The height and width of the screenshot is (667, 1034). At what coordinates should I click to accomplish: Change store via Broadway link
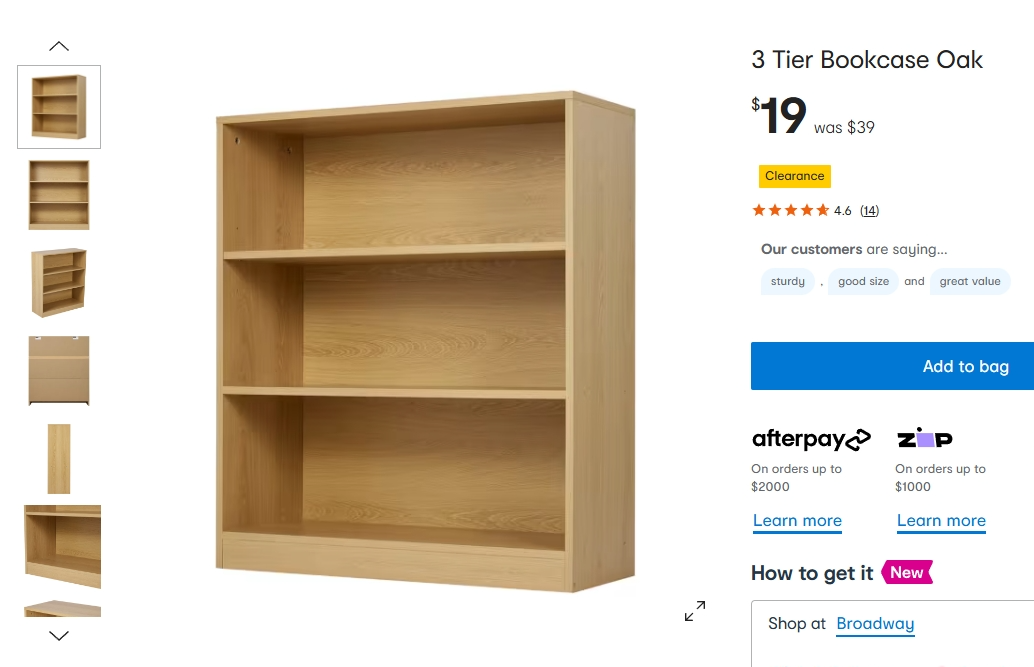coord(875,623)
